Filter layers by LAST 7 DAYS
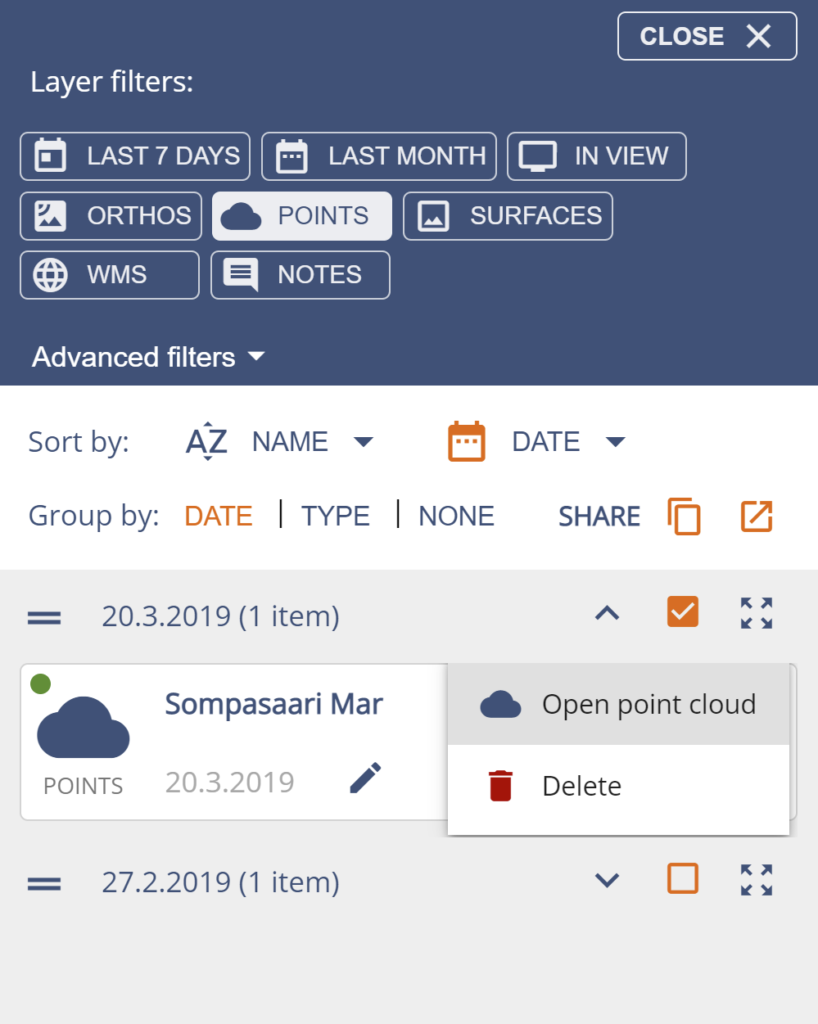 click(135, 156)
